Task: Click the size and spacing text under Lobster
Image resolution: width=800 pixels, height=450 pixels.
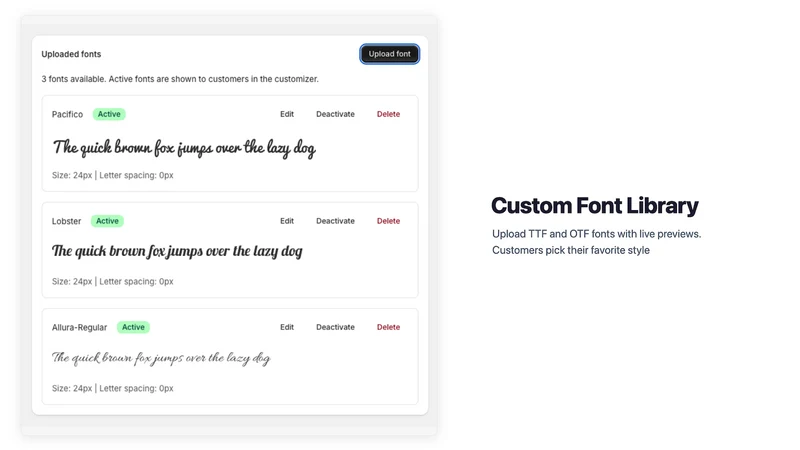Action: (x=113, y=282)
